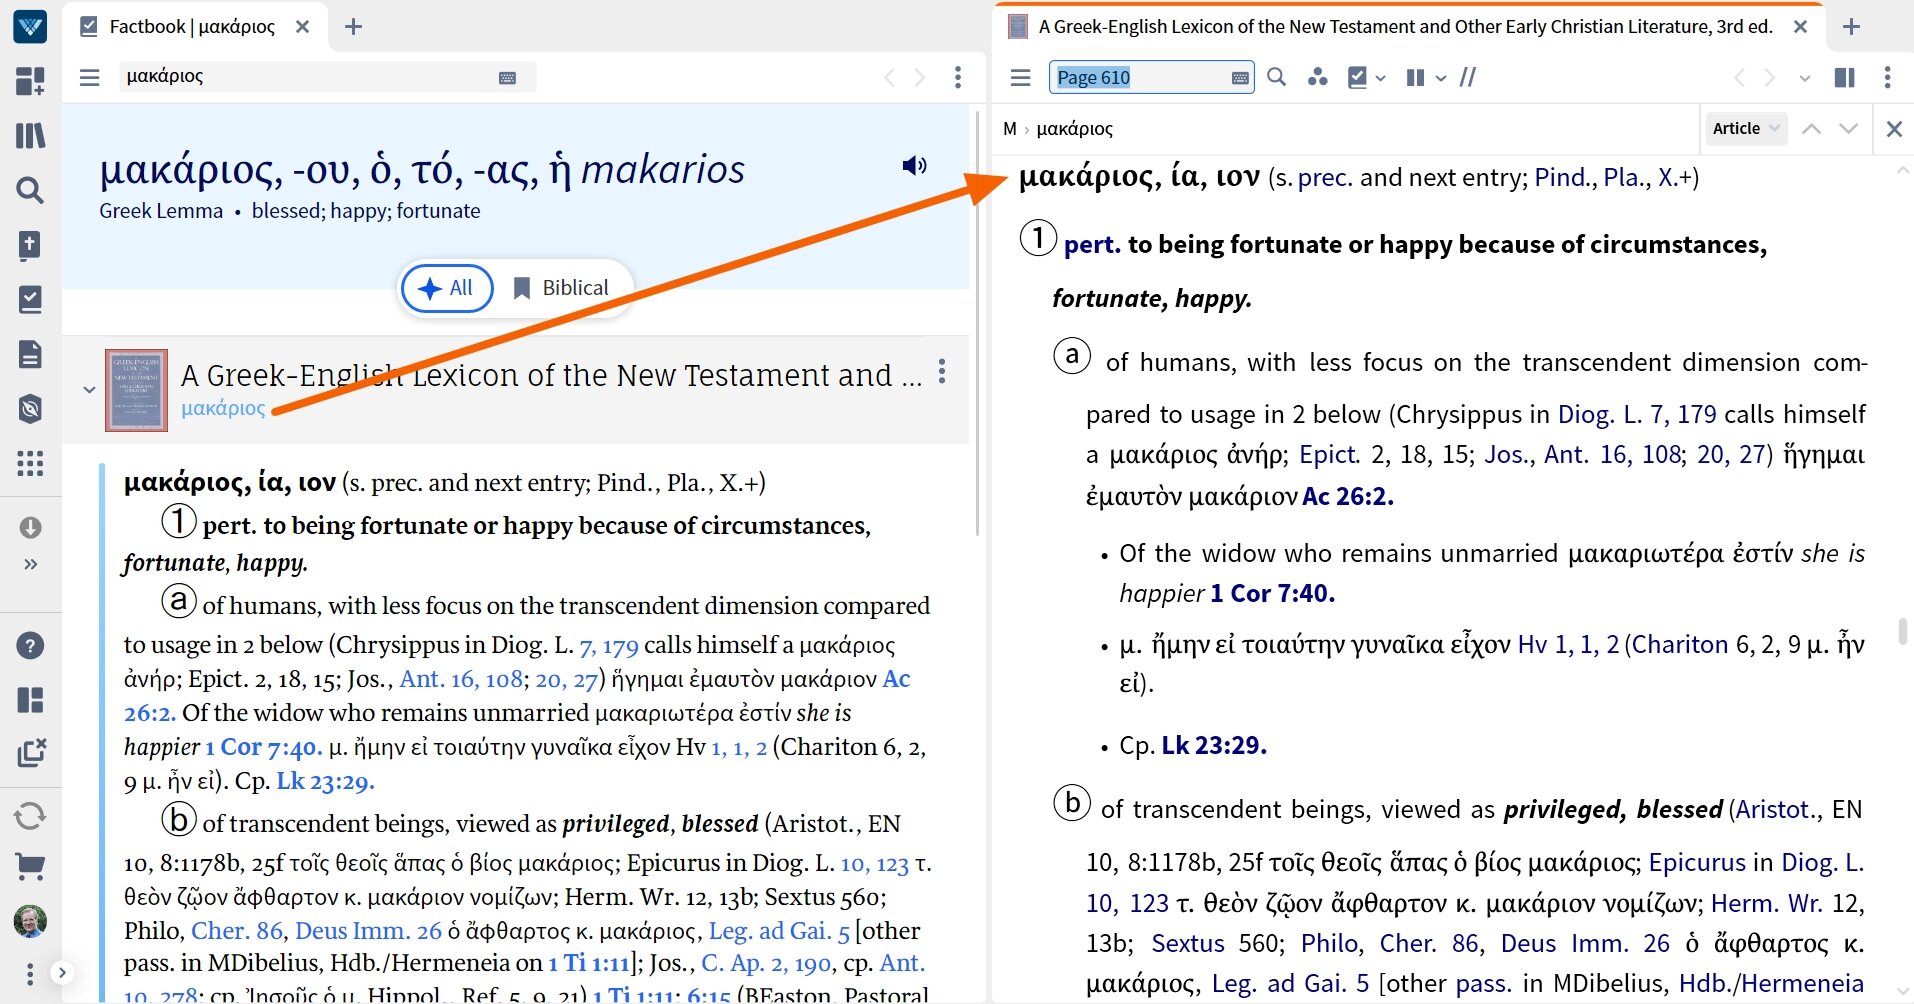Expand the sidebar with bottom chevron button

(x=62, y=972)
